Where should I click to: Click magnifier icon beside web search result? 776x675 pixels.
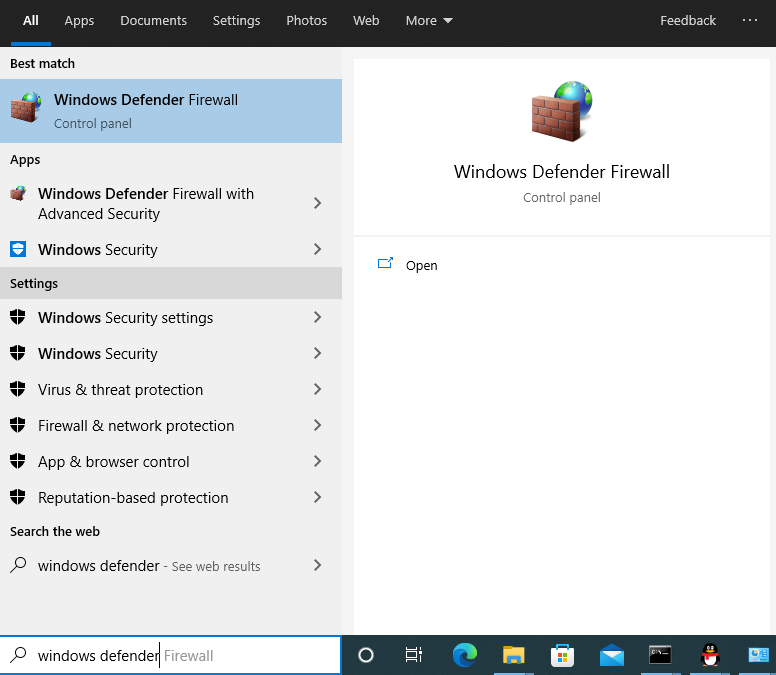[18, 565]
